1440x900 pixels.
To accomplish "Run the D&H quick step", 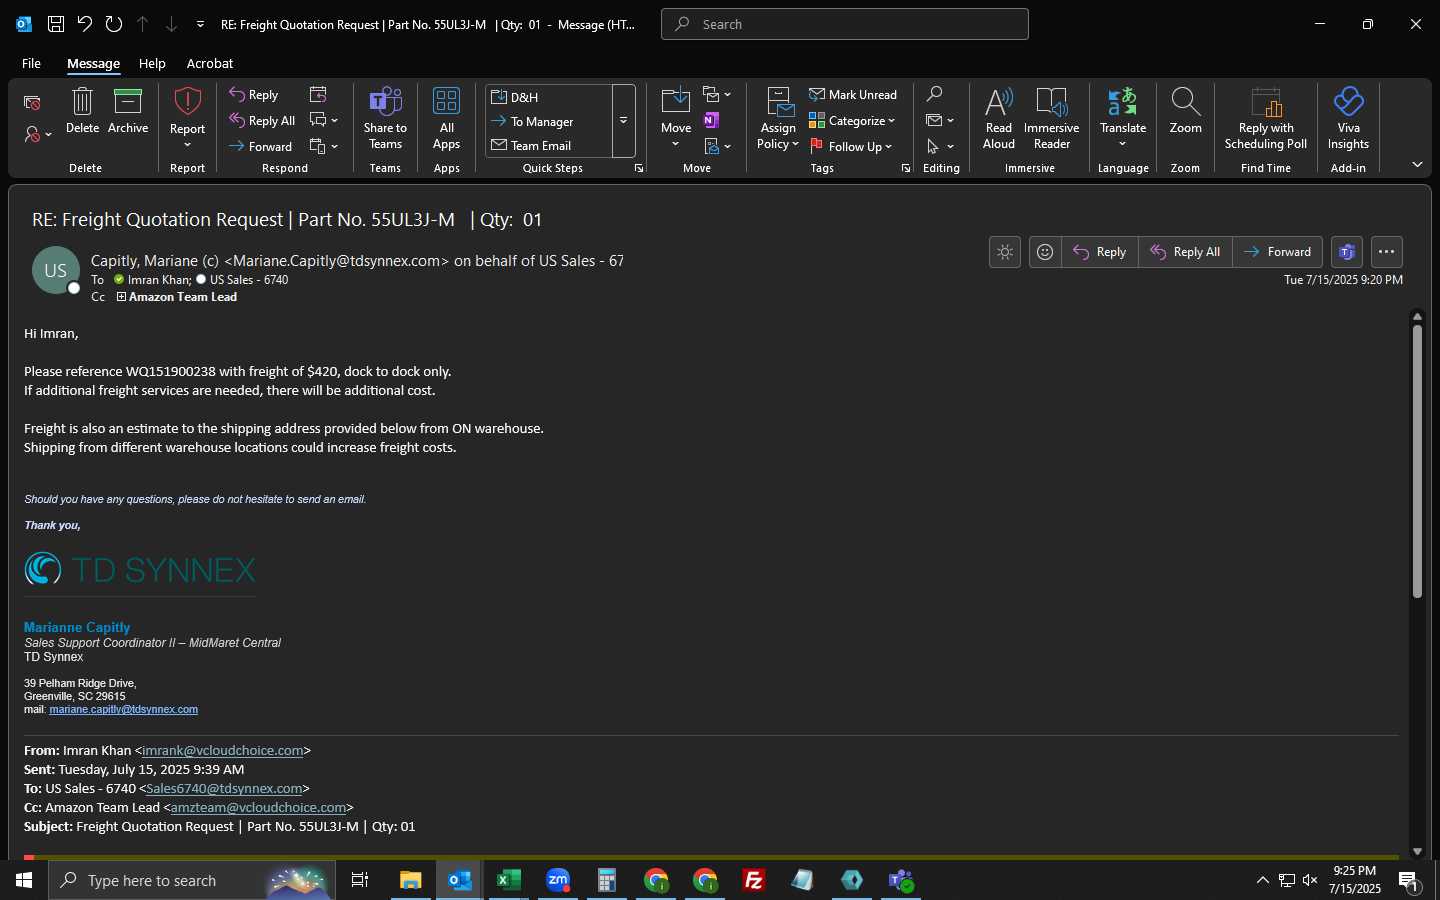I will point(549,97).
